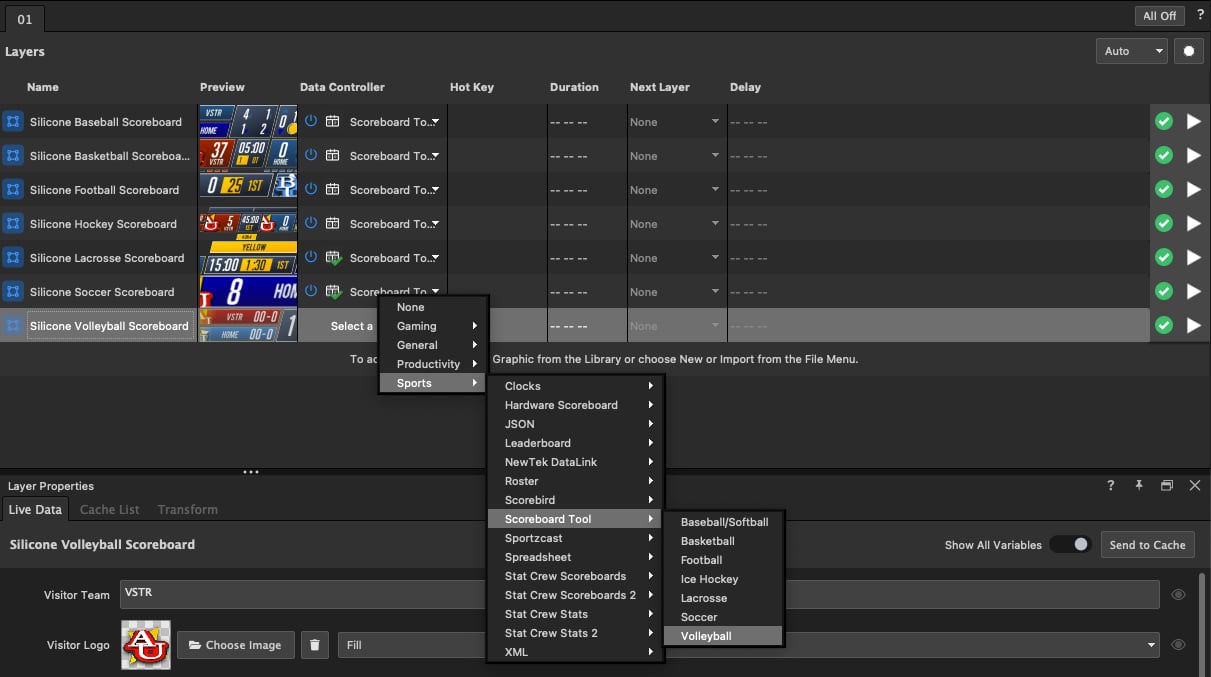The image size is (1211, 677).
Task: Toggle the power icon for Hockey data controller
Action: [311, 223]
